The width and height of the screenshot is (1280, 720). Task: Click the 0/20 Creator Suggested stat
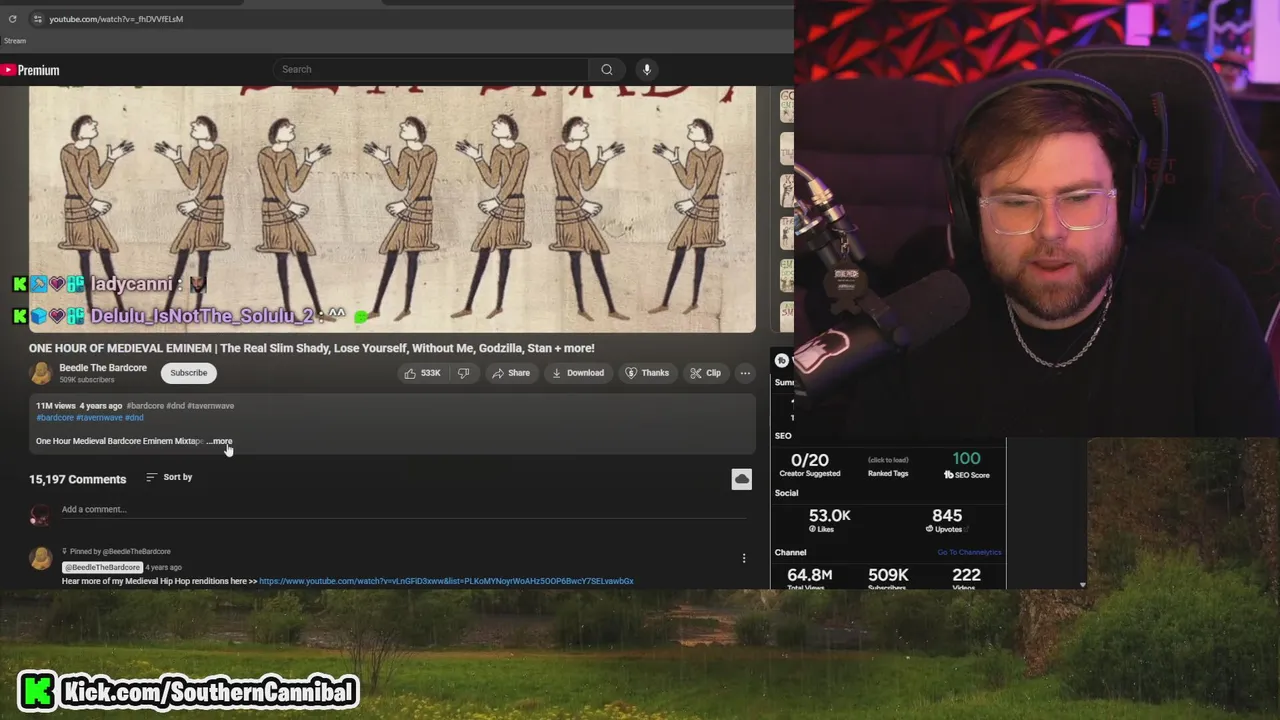point(810,465)
